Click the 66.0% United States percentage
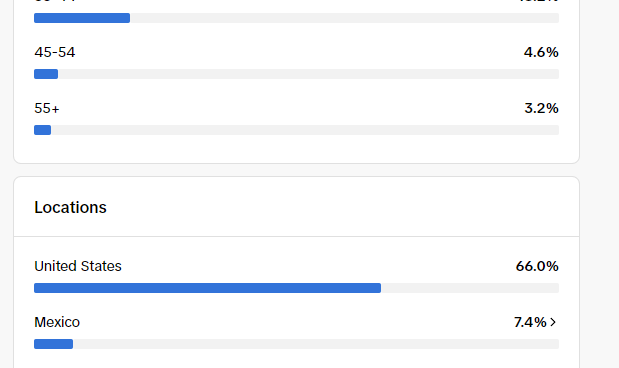 [537, 266]
